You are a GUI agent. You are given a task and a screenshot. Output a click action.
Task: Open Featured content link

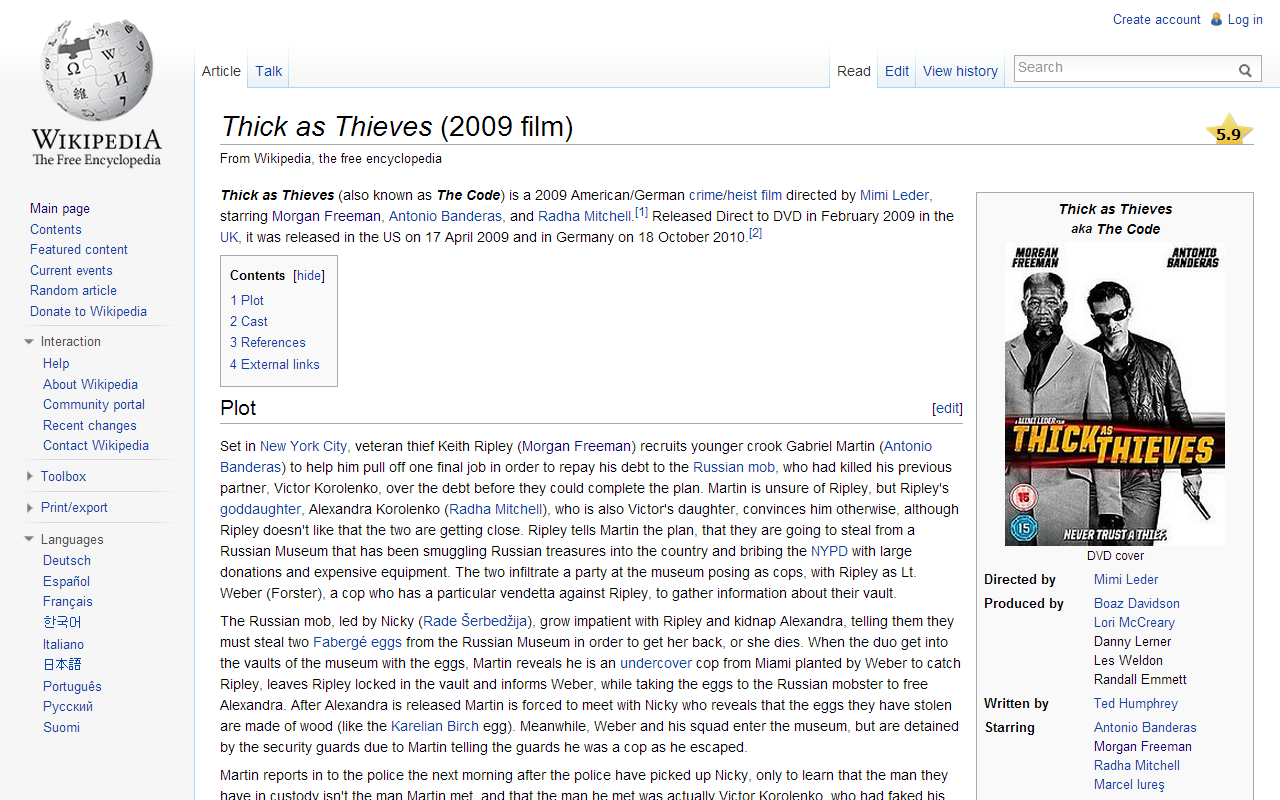coord(79,250)
